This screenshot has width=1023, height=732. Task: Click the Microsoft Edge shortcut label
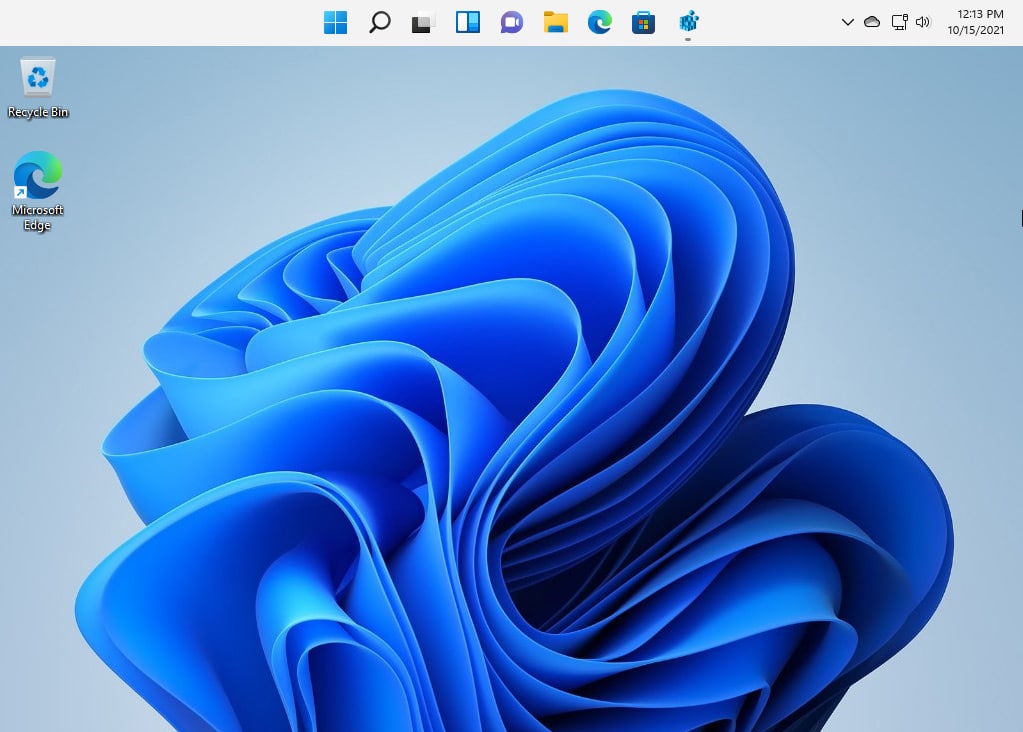click(37, 217)
